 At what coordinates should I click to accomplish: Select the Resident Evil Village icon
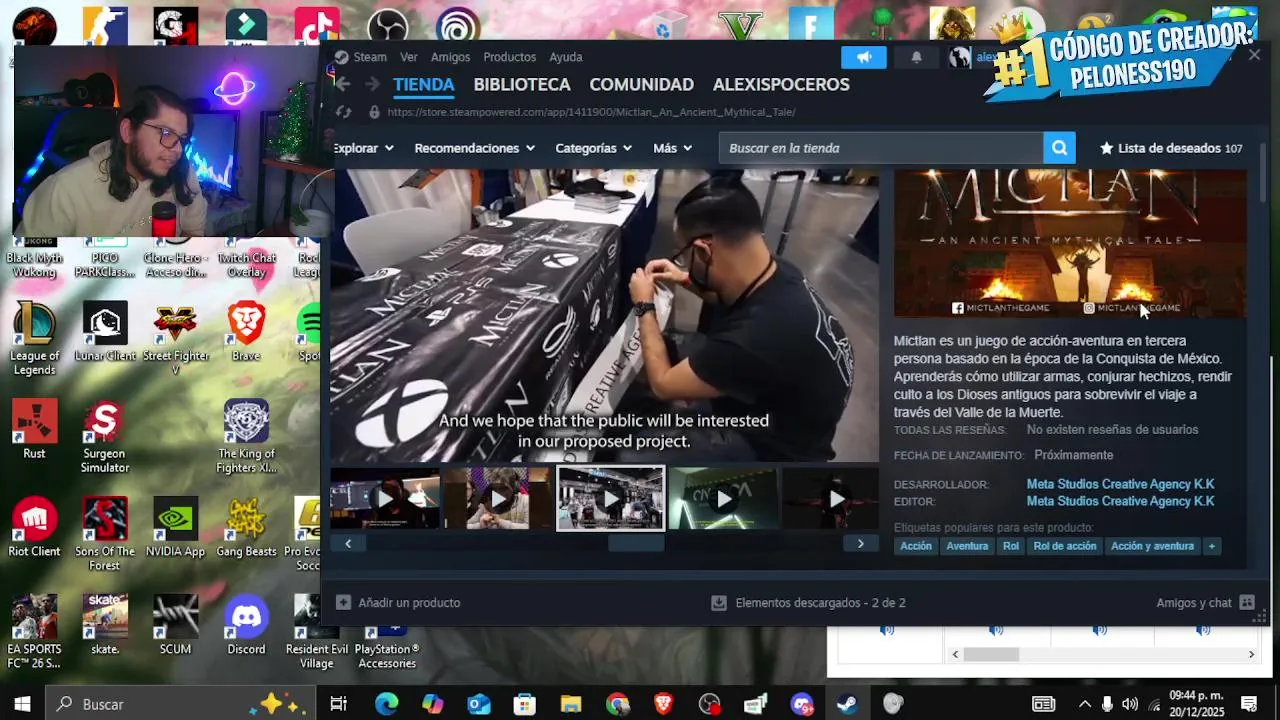pyautogui.click(x=316, y=633)
